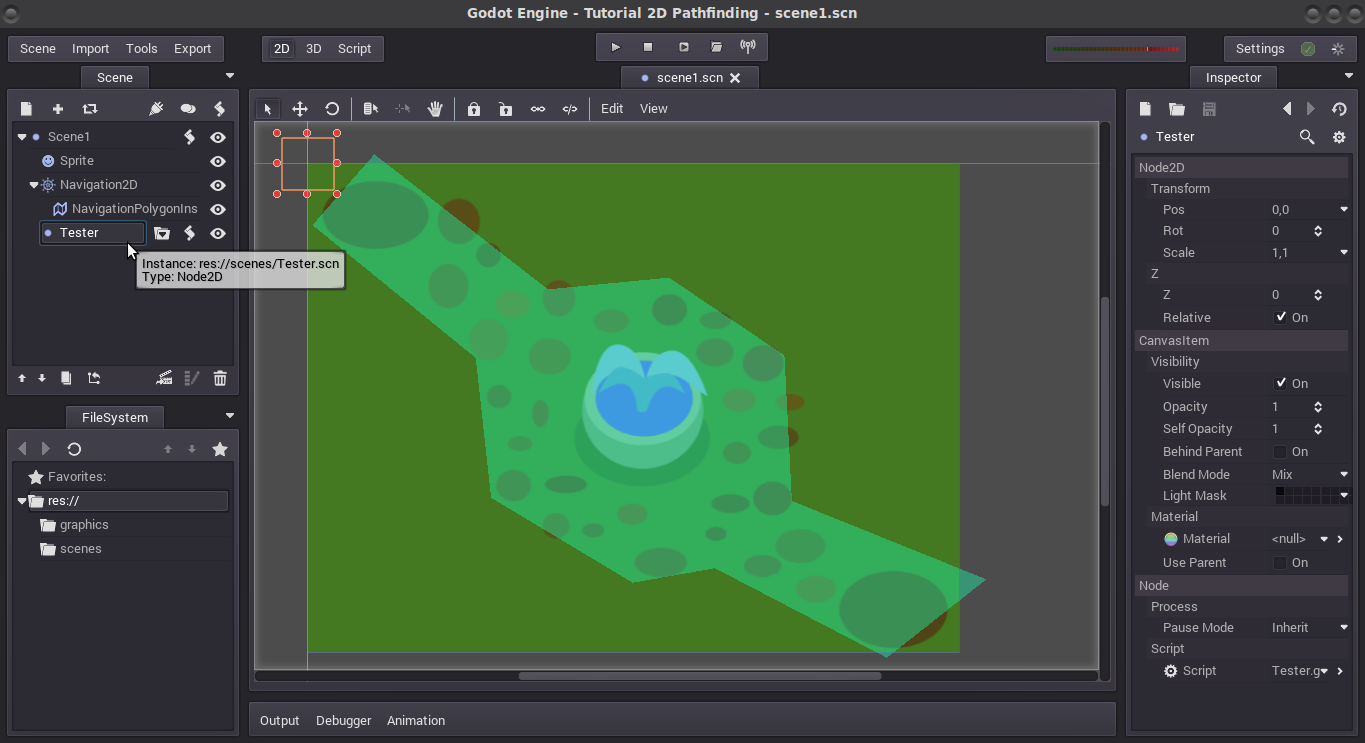This screenshot has width=1365, height=743.
Task: Open the viewport Edit menu button
Action: [x=612, y=109]
